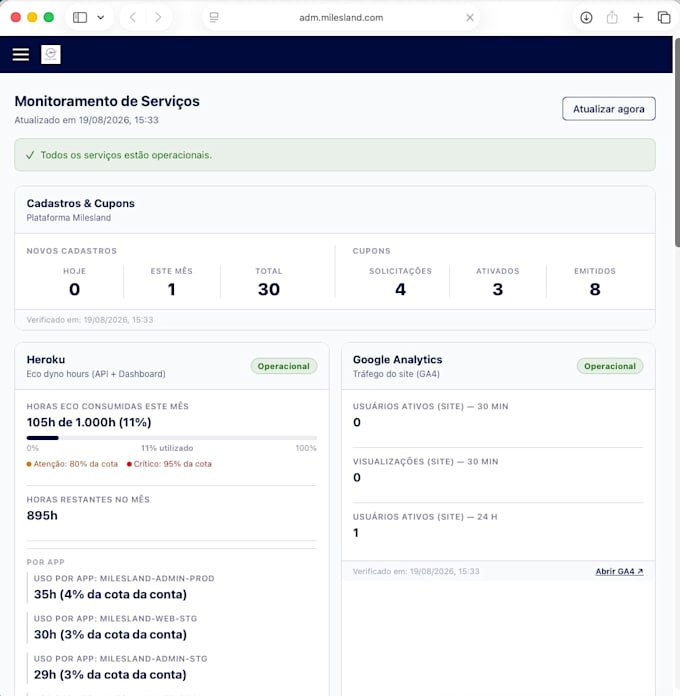Click 'Atualizado em 19/08/2026, 15:33' text
This screenshot has width=680, height=696.
[x=87, y=120]
